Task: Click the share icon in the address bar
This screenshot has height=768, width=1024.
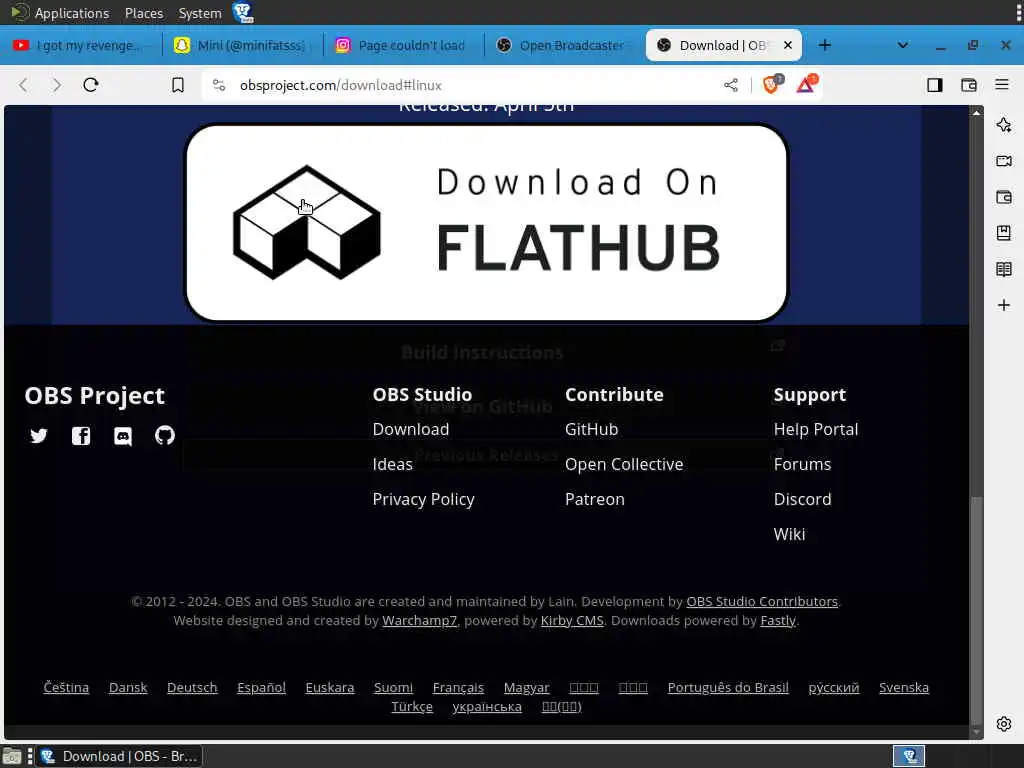Action: tap(731, 85)
